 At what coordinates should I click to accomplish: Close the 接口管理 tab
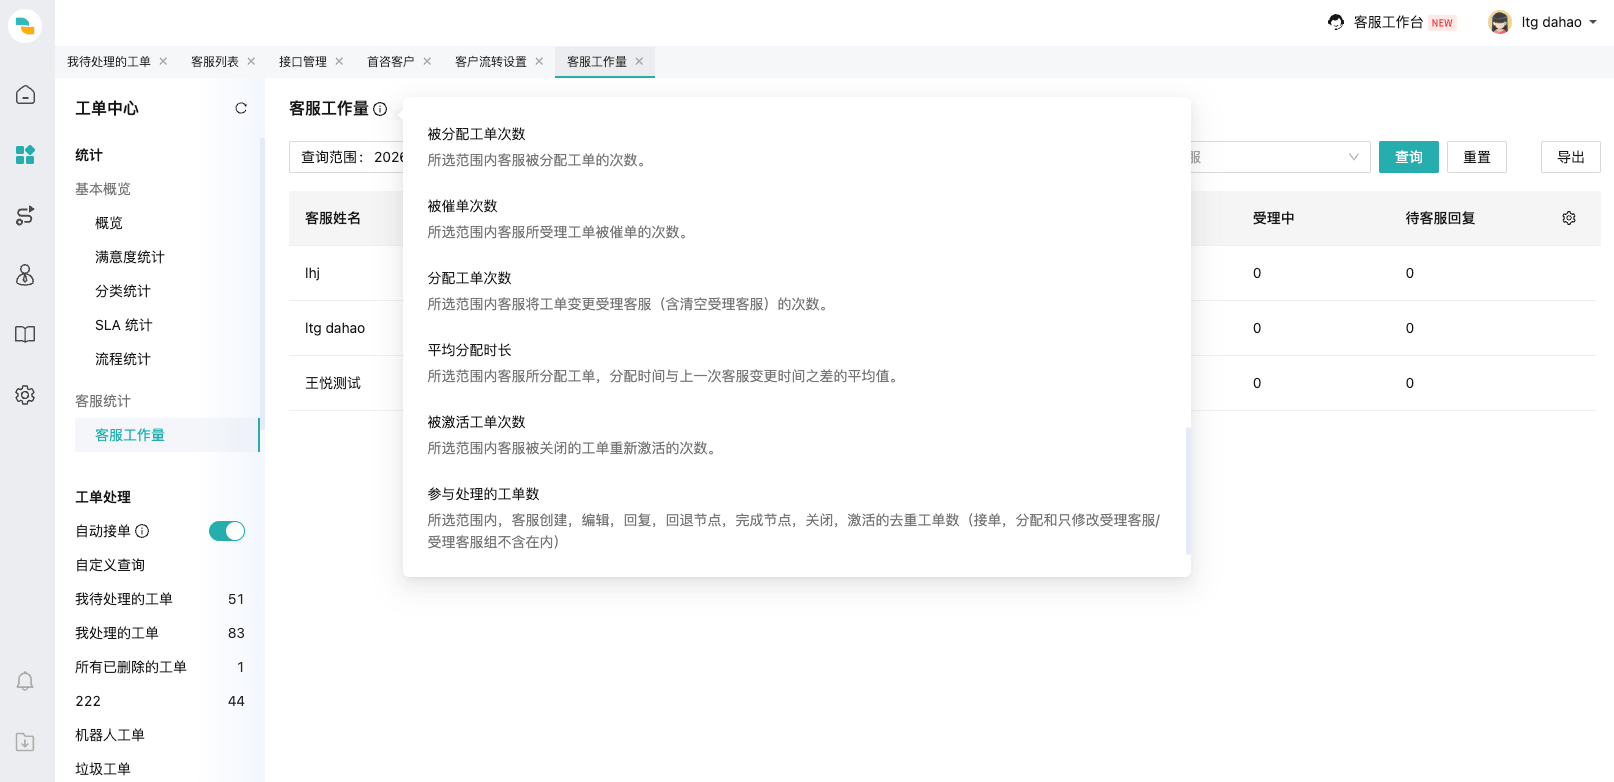tap(339, 61)
